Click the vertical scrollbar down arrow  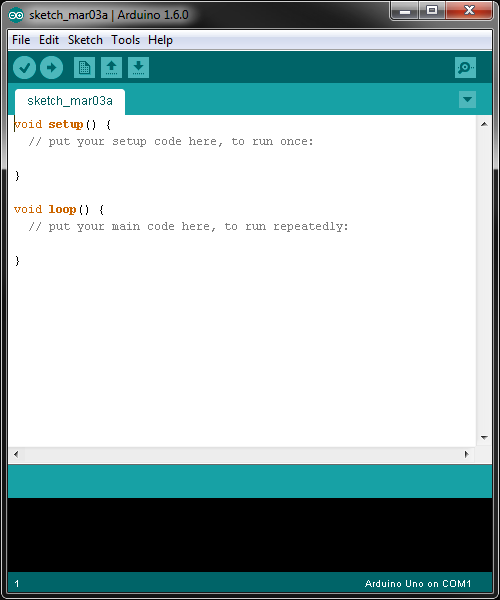(x=484, y=437)
